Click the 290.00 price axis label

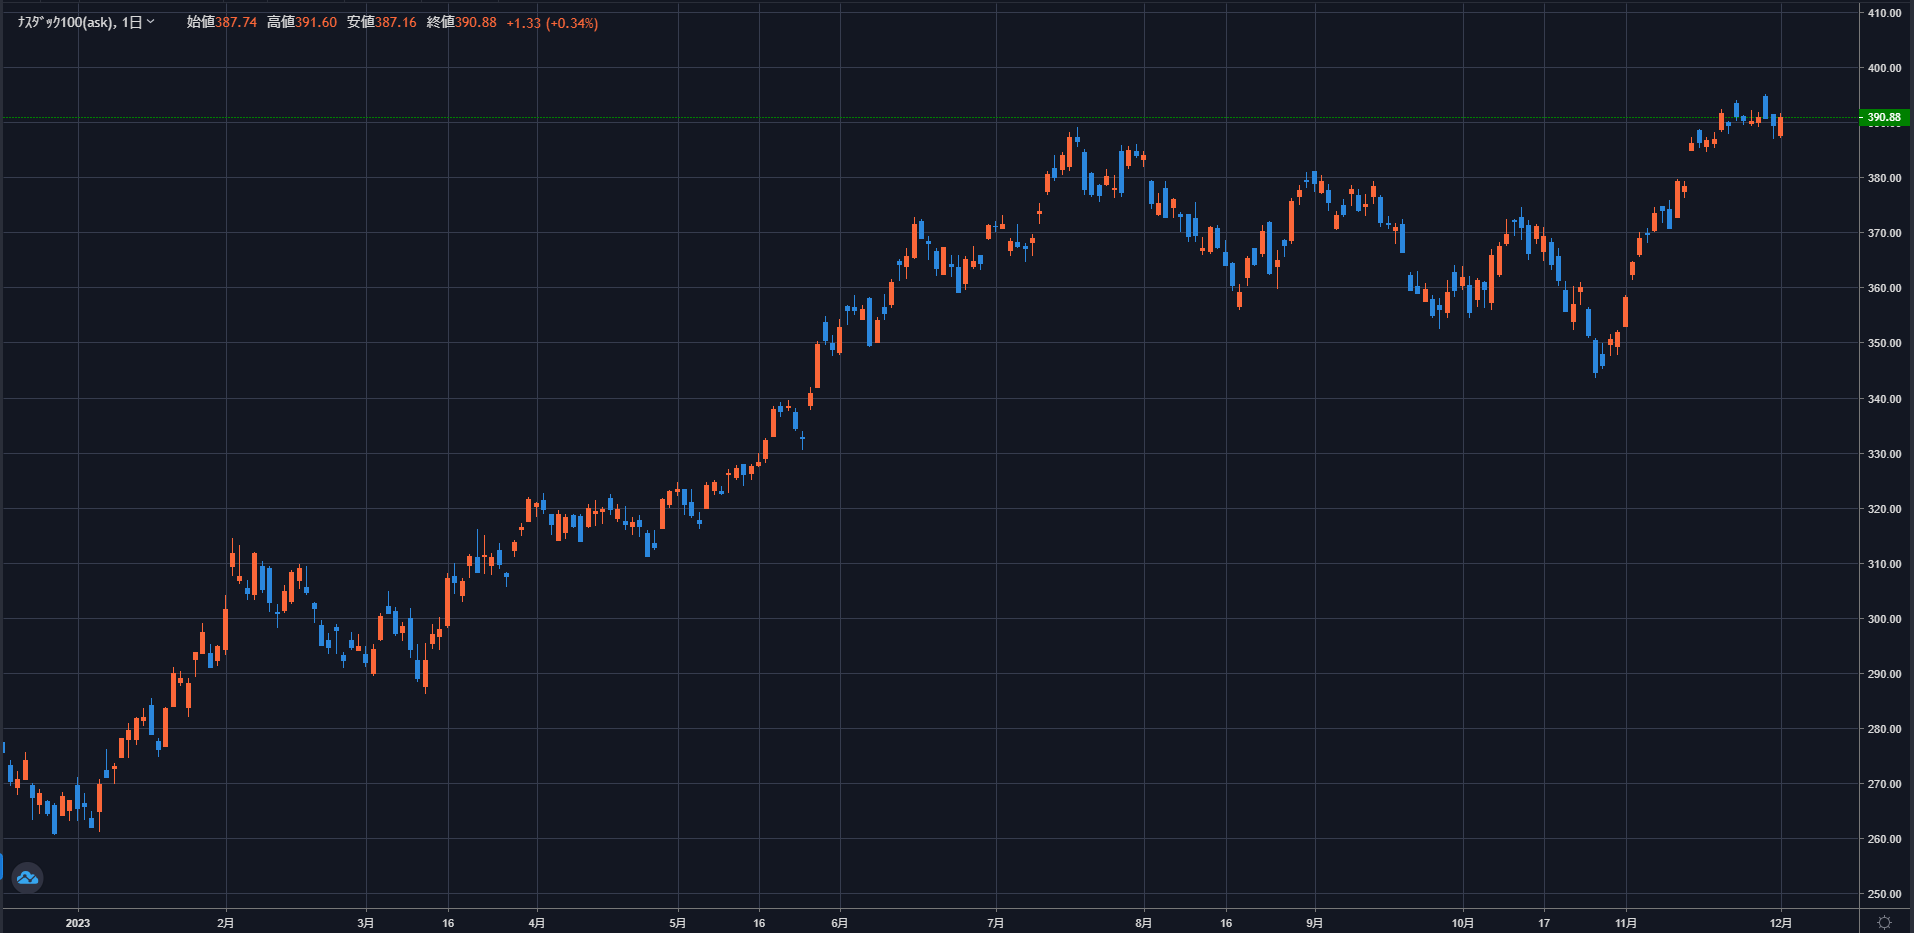(1884, 674)
